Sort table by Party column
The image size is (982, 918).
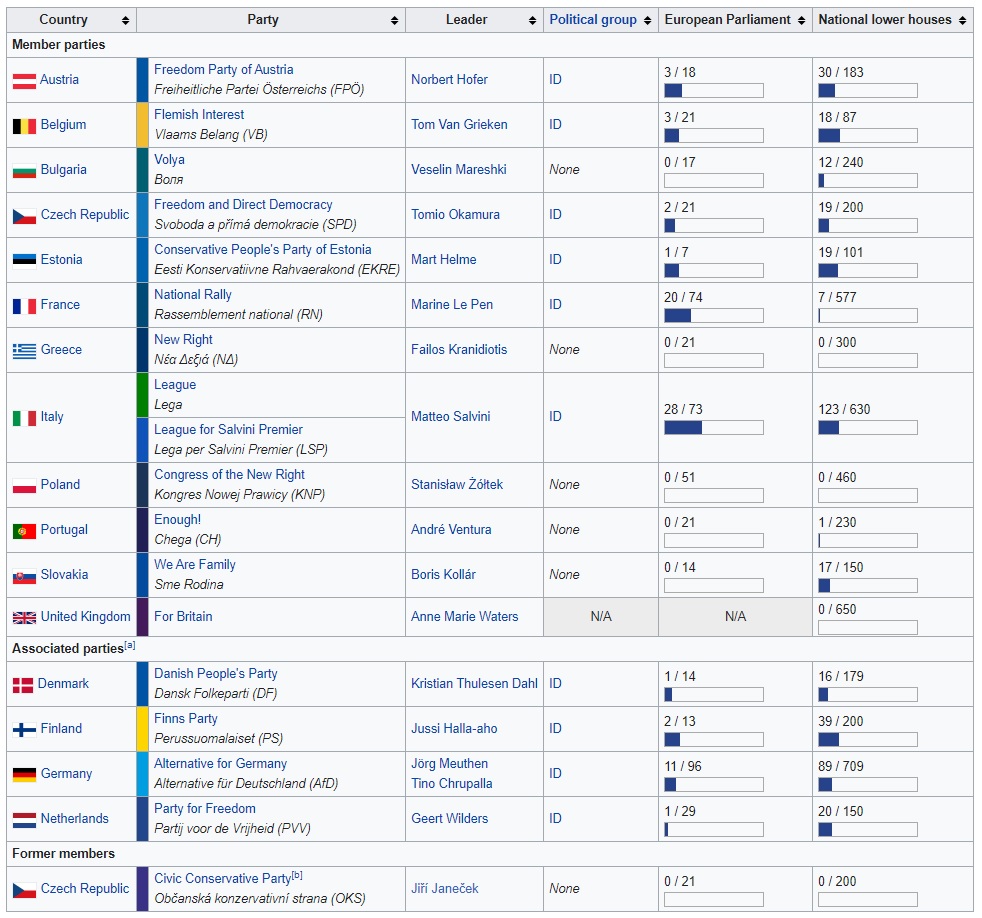pyautogui.click(x=395, y=21)
